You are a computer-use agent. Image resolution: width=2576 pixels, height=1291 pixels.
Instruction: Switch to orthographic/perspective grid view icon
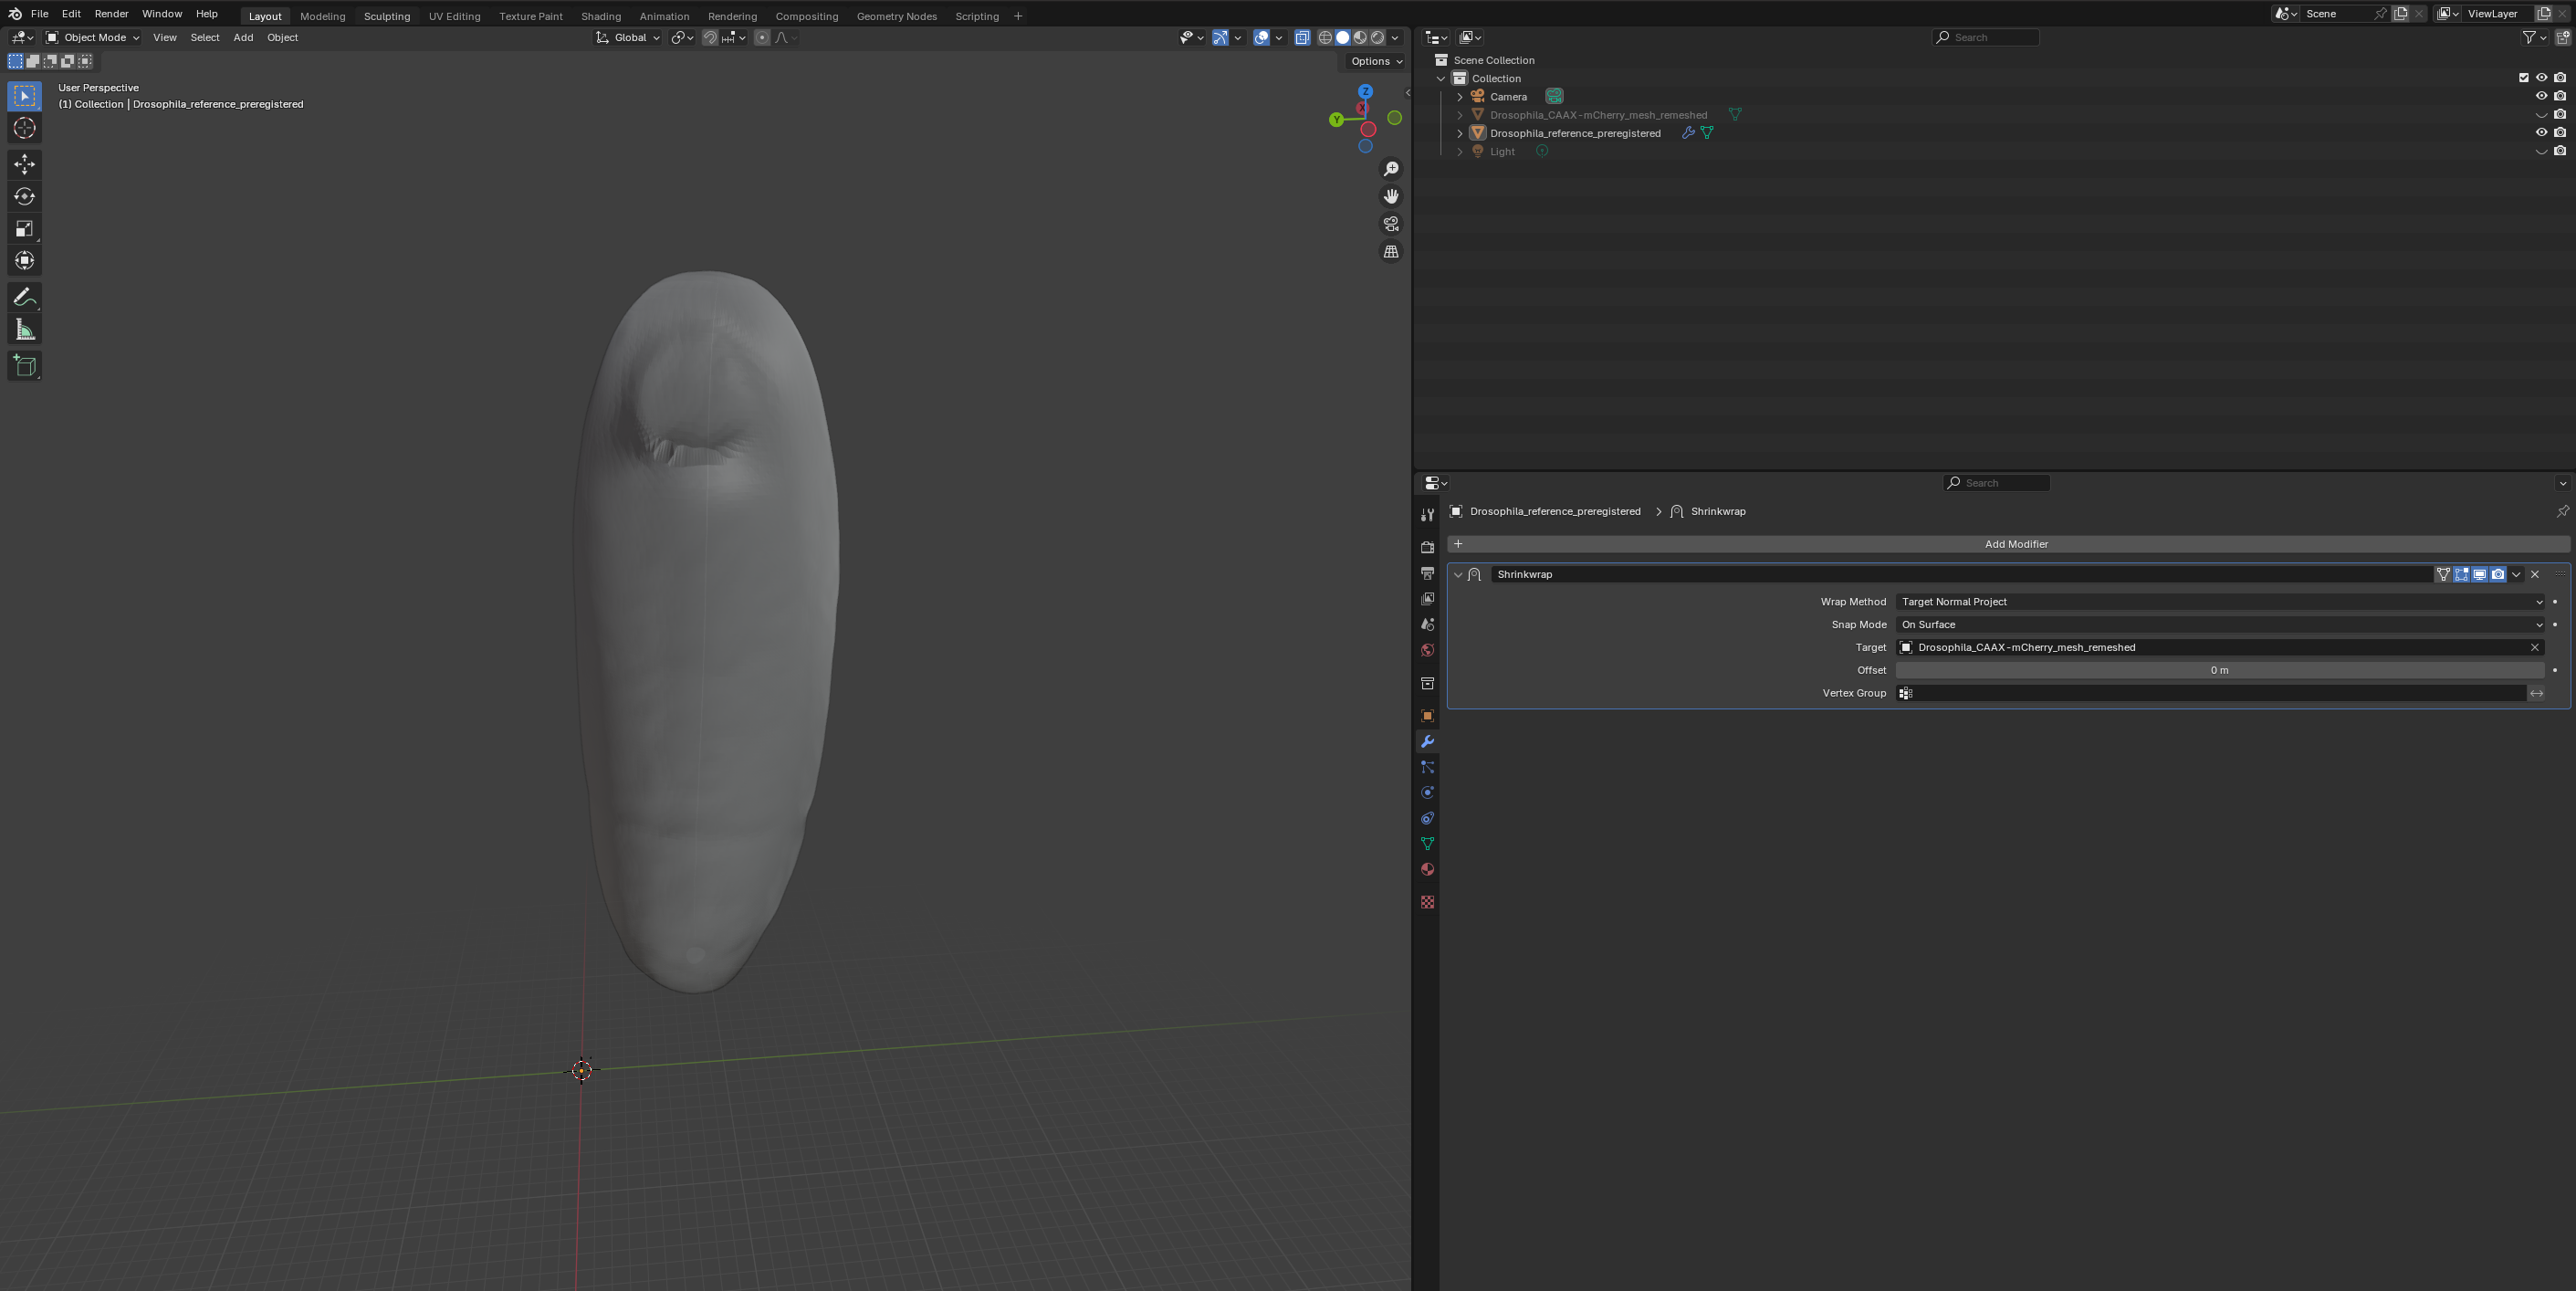coord(1391,252)
